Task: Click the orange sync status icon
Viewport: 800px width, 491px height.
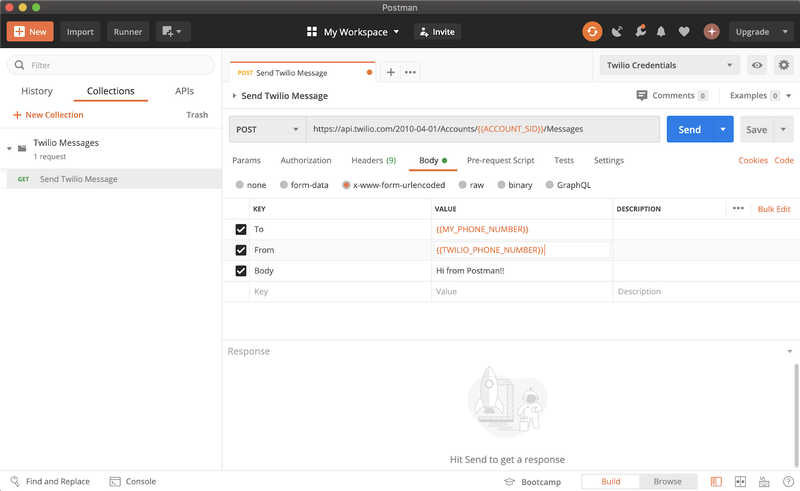Action: pyautogui.click(x=592, y=32)
